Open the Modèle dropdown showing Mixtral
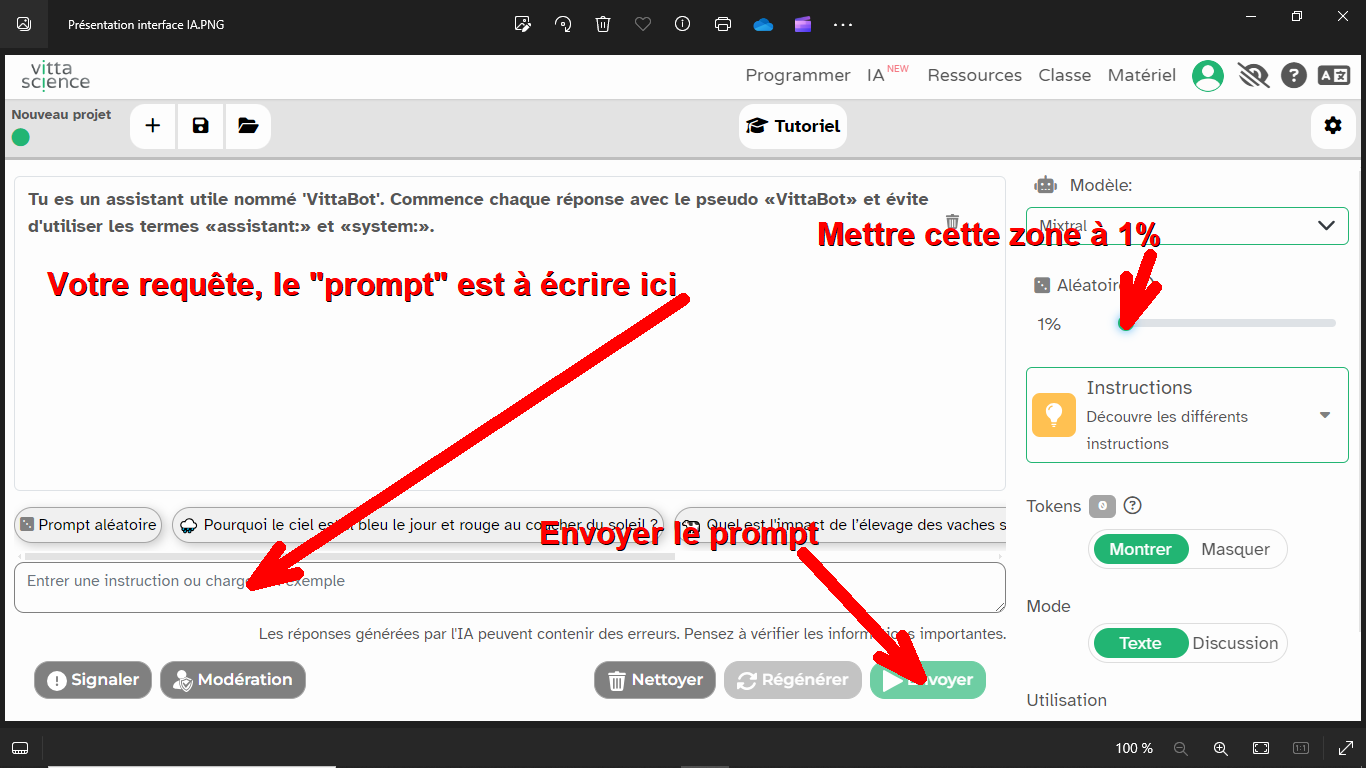The width and height of the screenshot is (1366, 768). (x=1187, y=226)
